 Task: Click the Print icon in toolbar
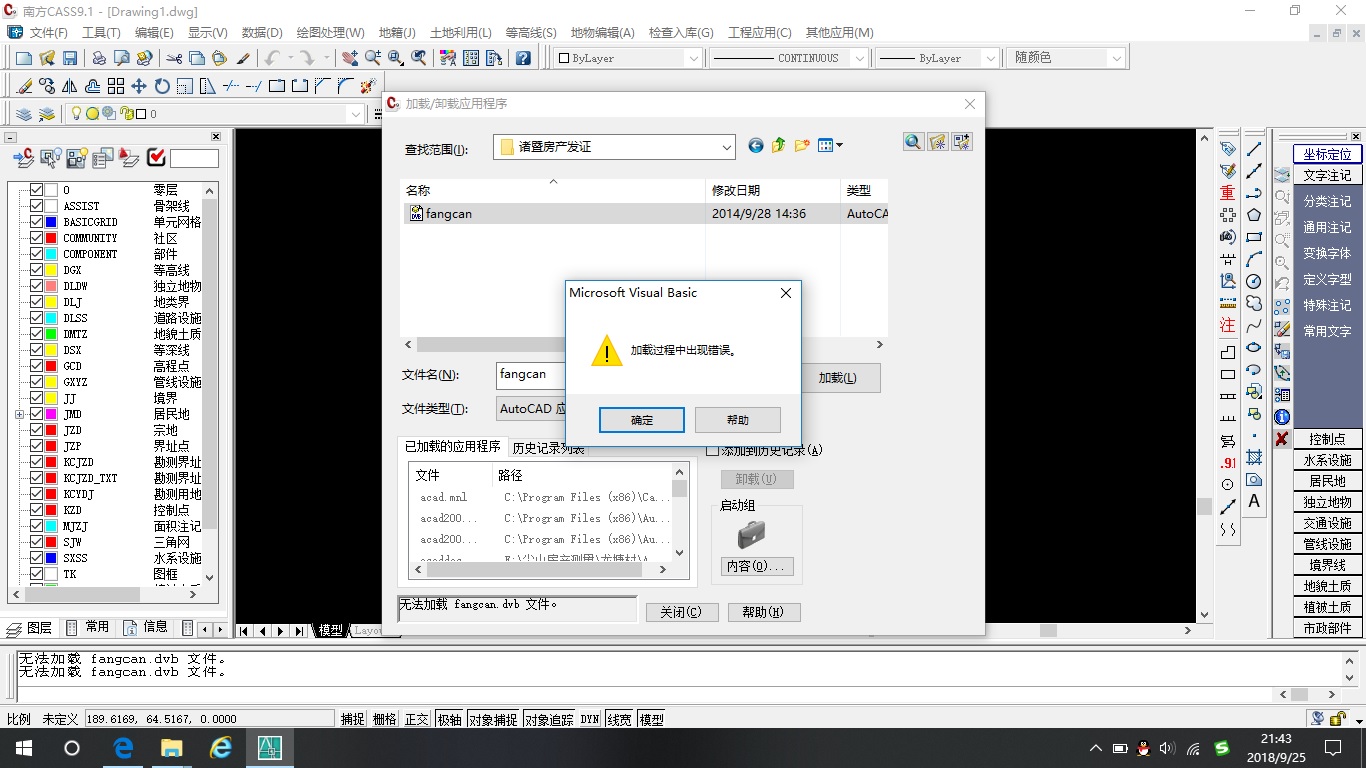pyautogui.click(x=99, y=59)
